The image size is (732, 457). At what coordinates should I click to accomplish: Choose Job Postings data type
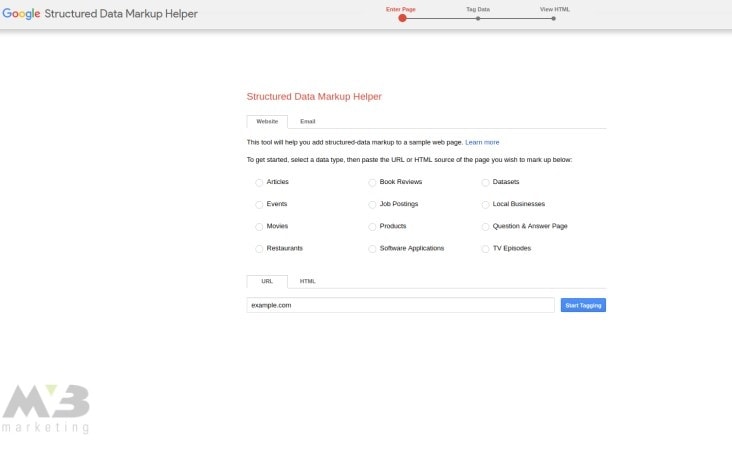point(372,204)
